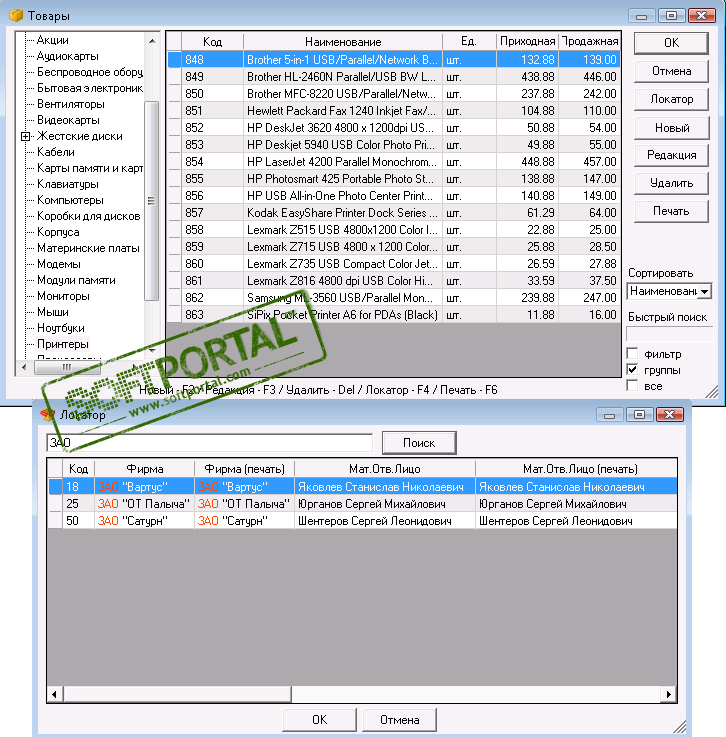Click the Удалить button

point(671,183)
